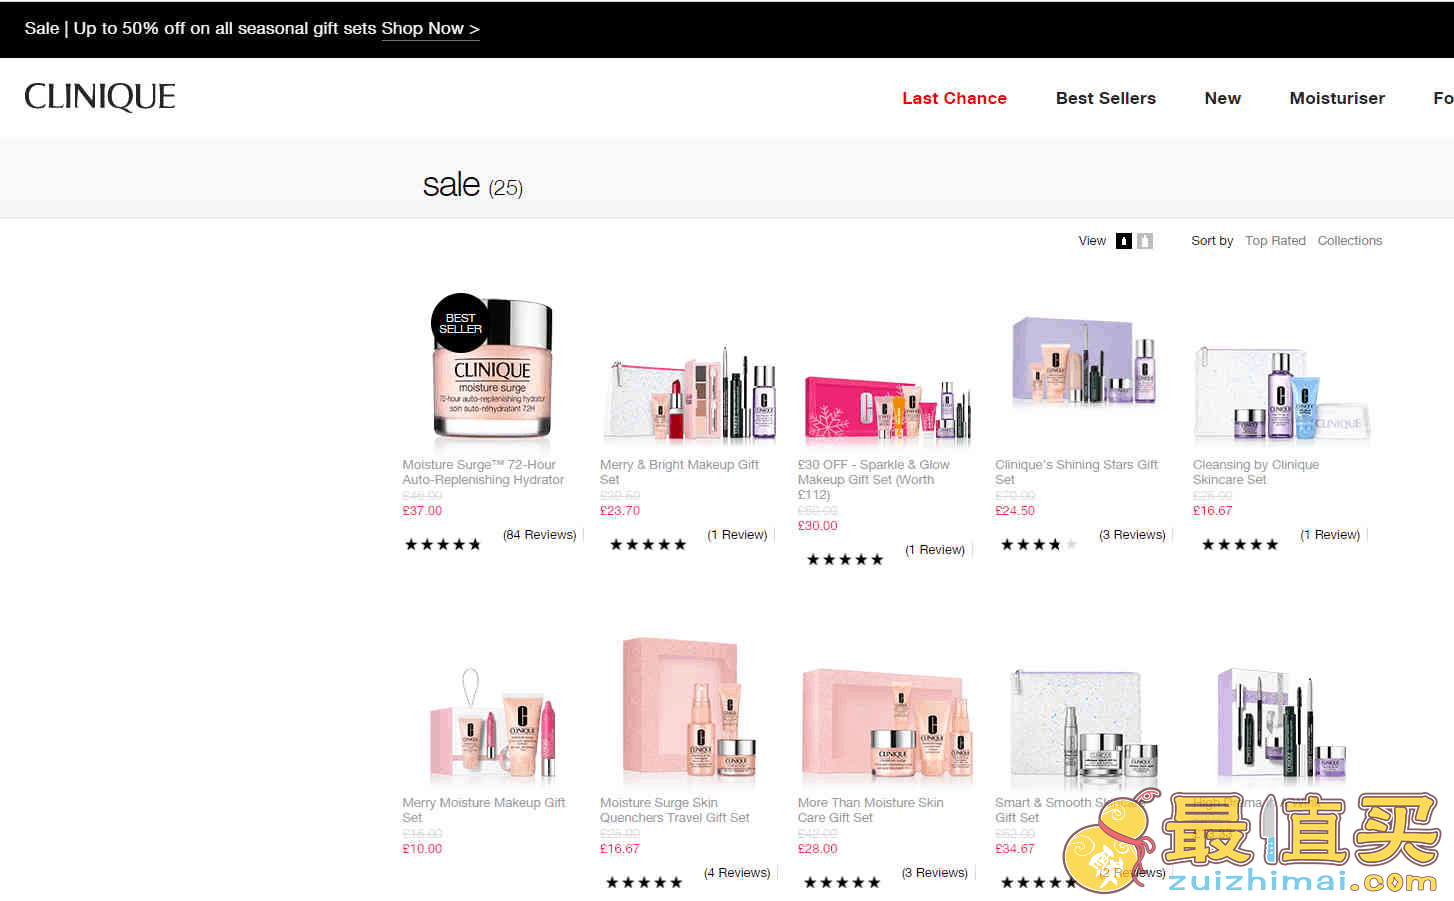The height and width of the screenshot is (901, 1454).
Task: Open the New menu item
Action: click(x=1223, y=98)
